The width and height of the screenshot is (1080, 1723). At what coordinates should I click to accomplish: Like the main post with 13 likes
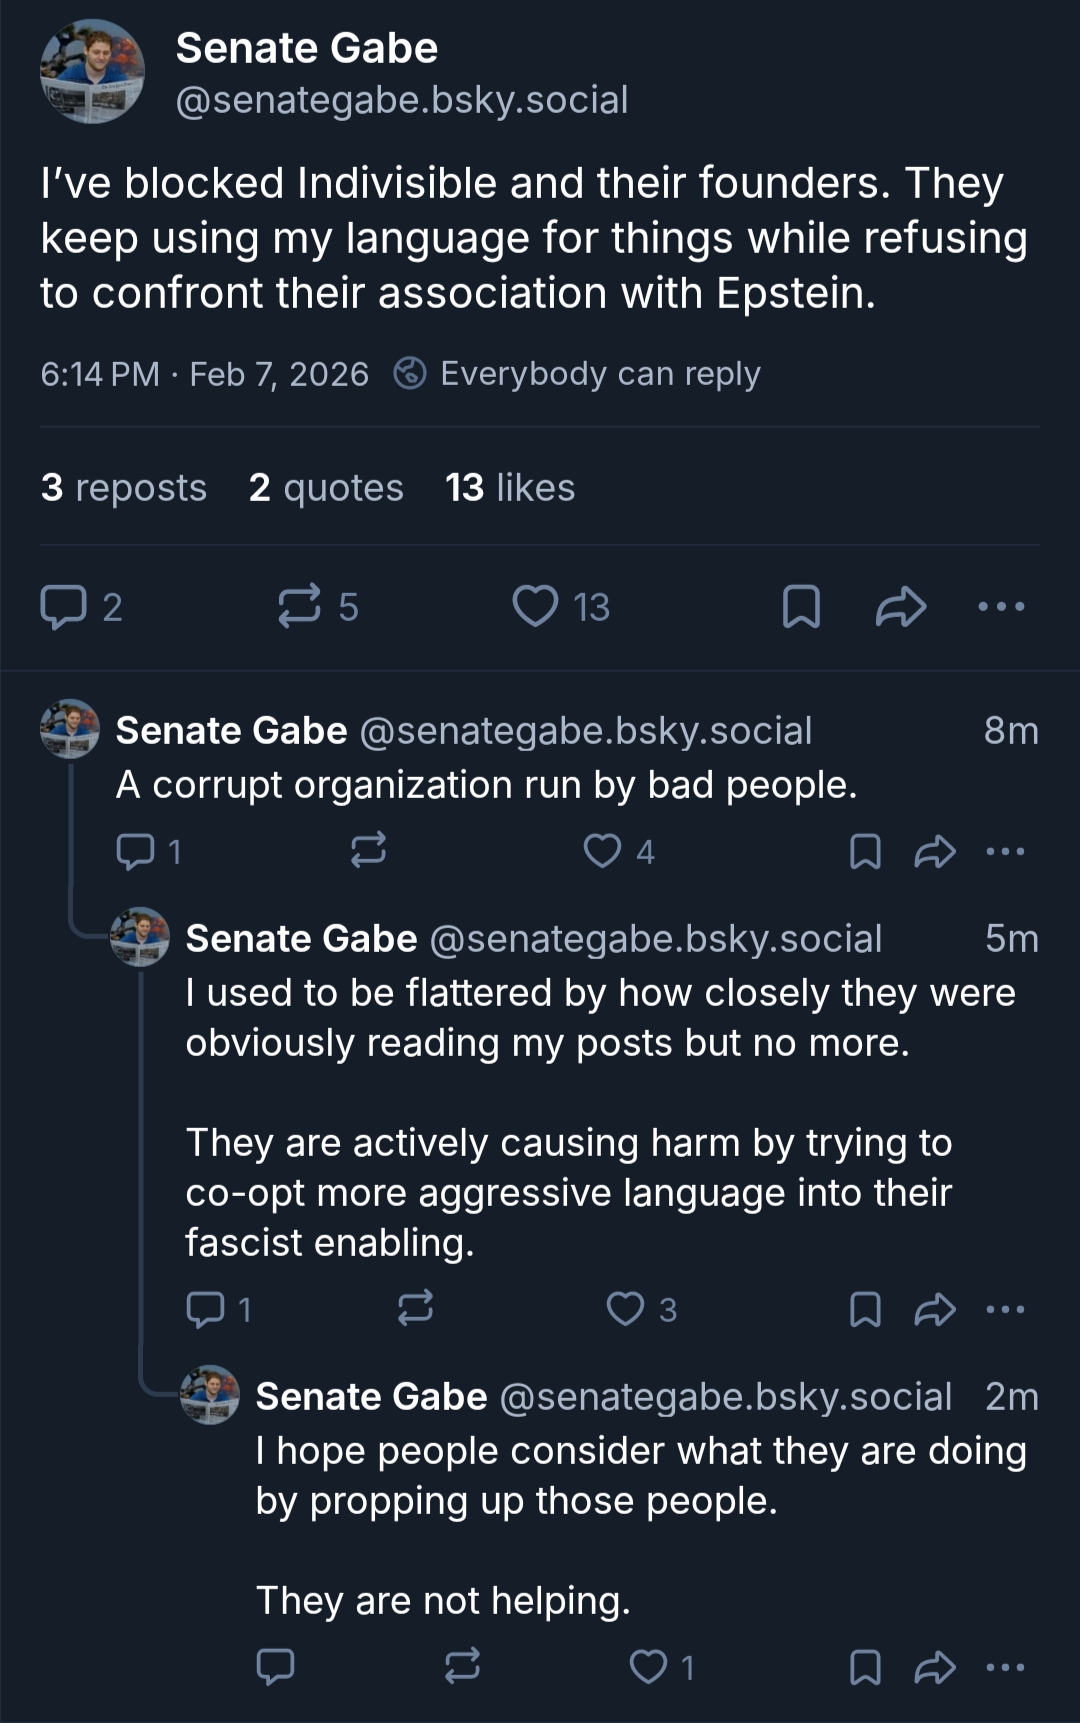[535, 607]
